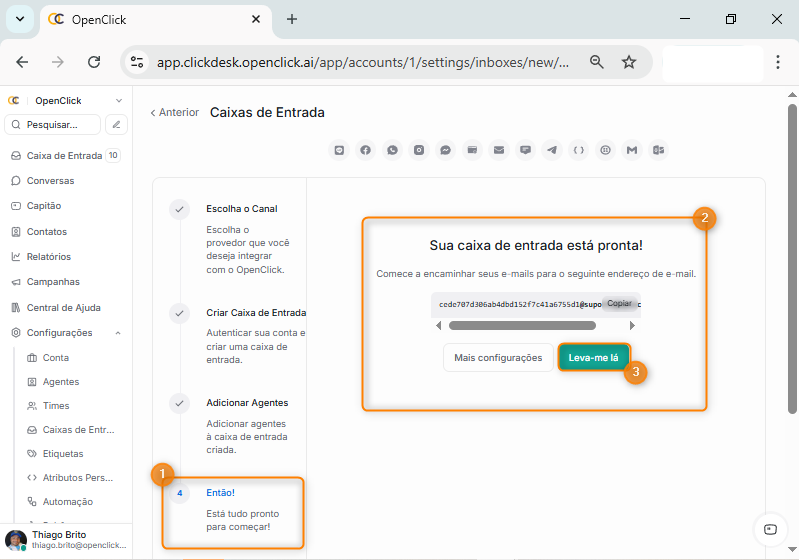Screen dimensions: 799x560
Task: Open Conversas in the sidebar
Action: [x=50, y=181]
